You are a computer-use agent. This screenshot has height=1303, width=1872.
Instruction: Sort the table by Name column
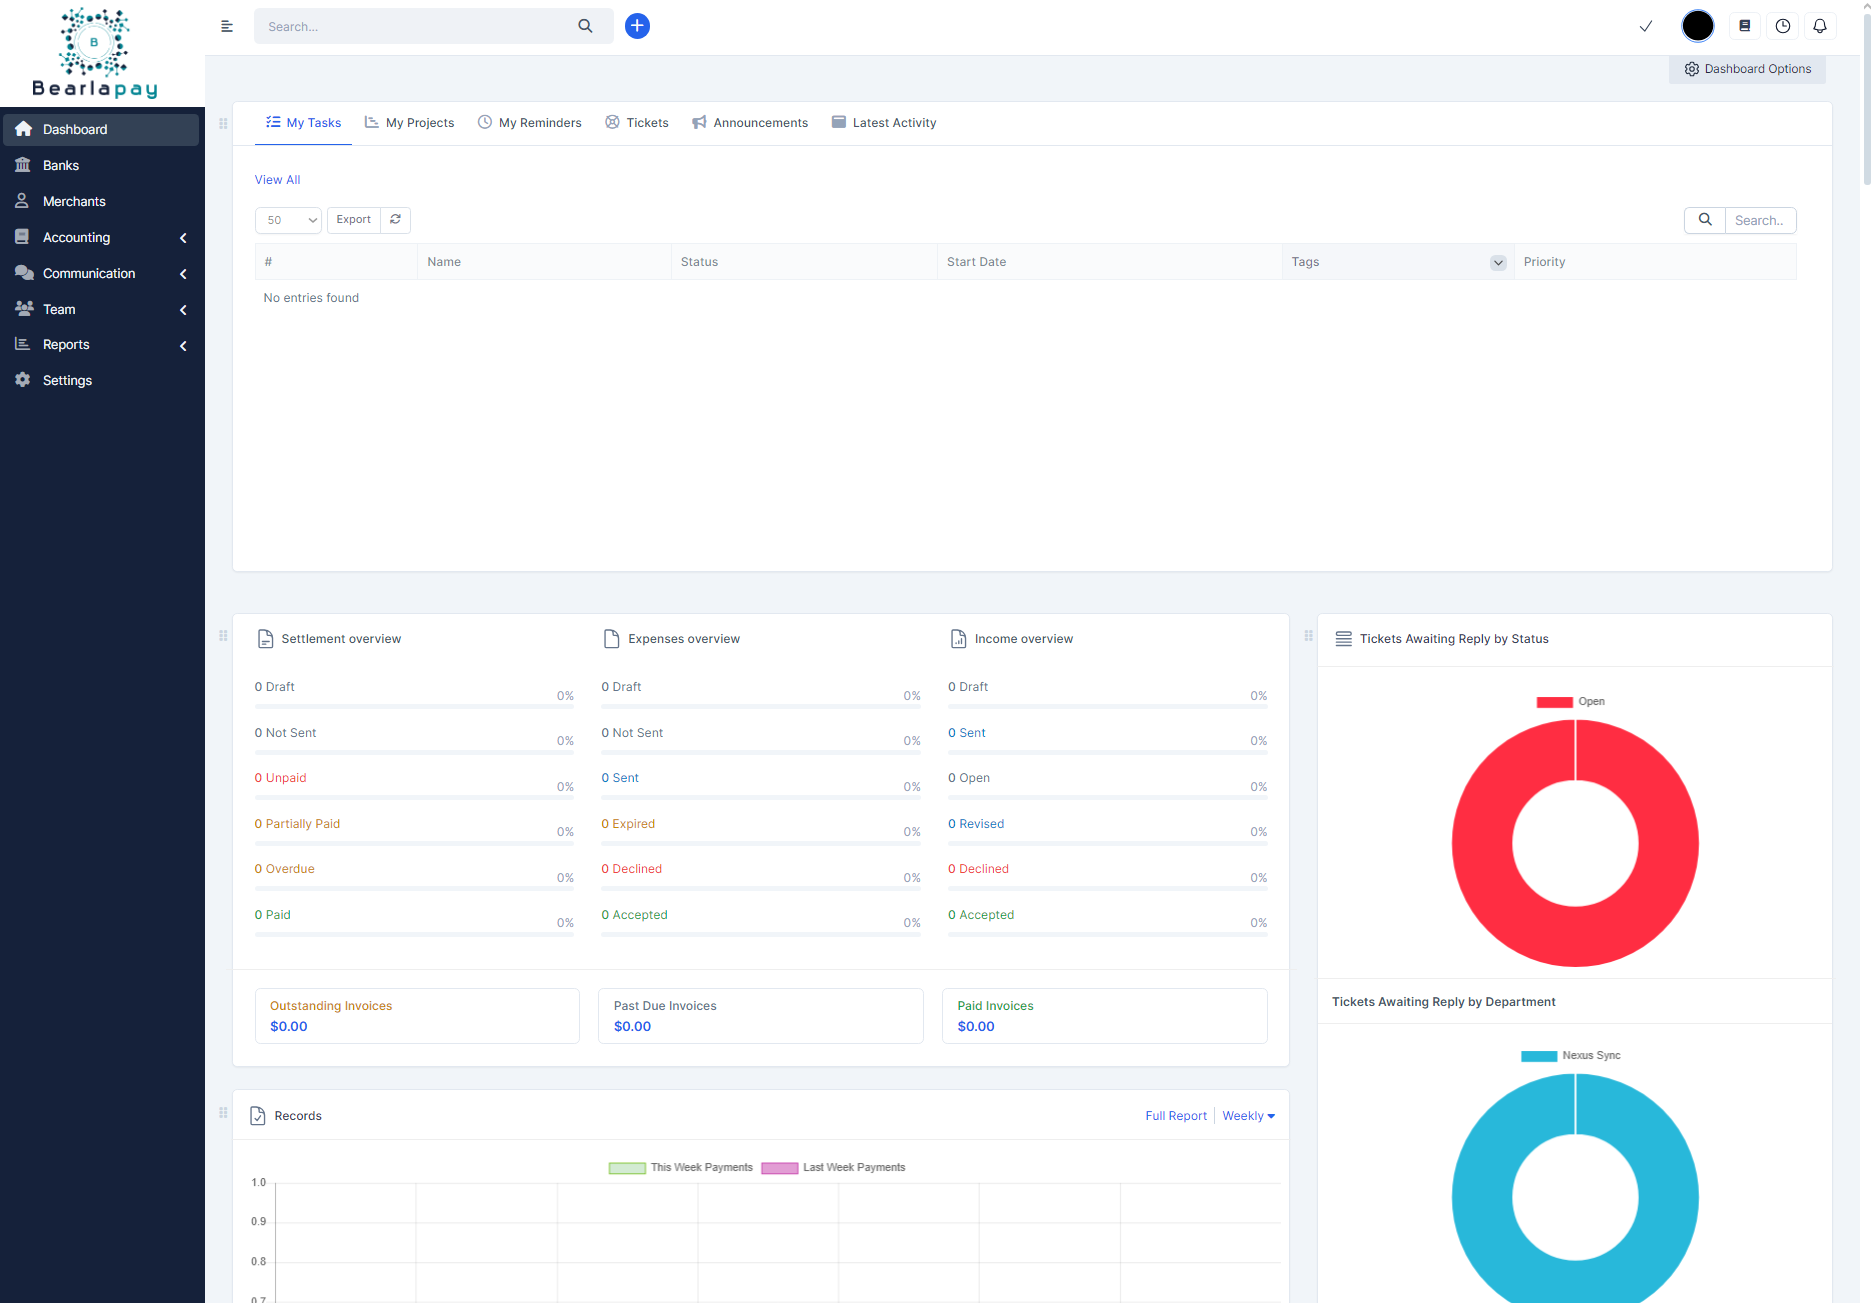click(x=544, y=262)
